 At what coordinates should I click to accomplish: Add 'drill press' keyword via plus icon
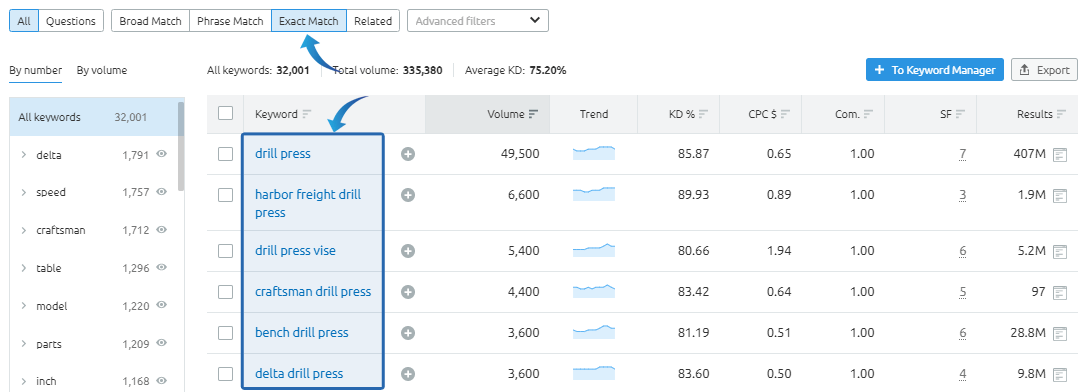tap(408, 154)
